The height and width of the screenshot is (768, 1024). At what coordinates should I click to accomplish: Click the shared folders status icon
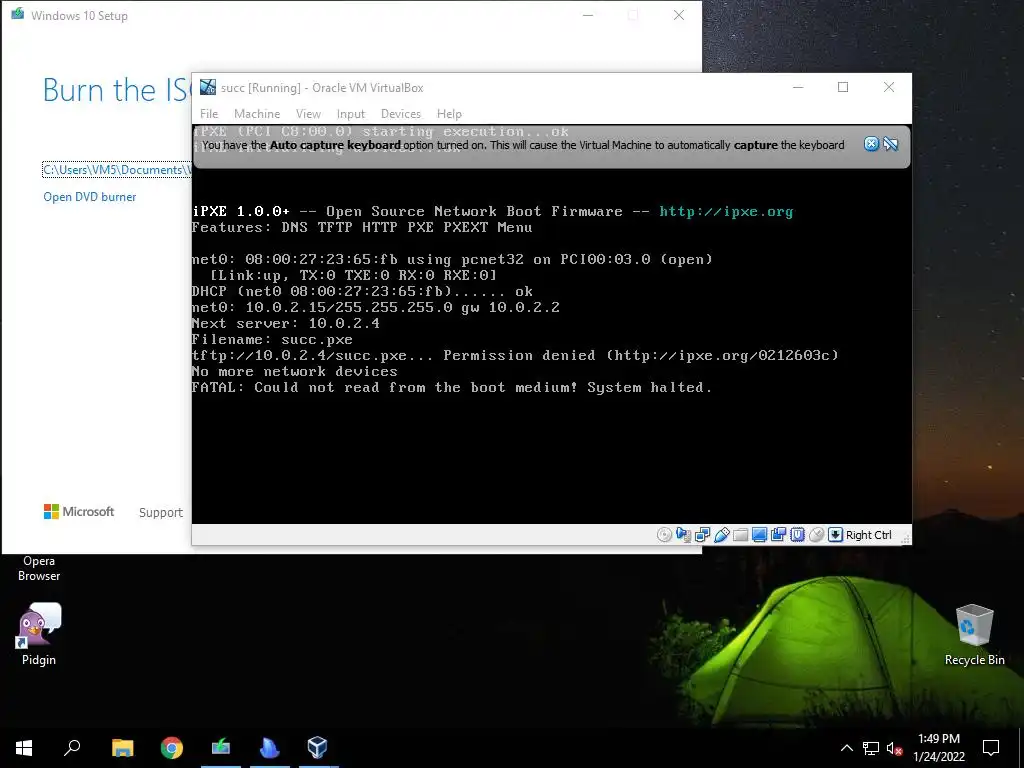[x=741, y=535]
